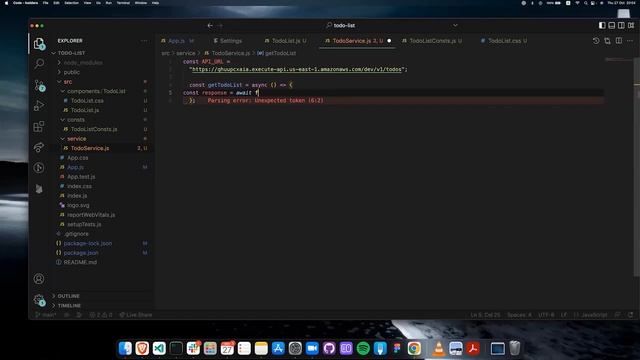Image resolution: width=640 pixels, height=360 pixels.
Task: Switch to the TodoListConsts.js editor tab
Action: [432, 41]
